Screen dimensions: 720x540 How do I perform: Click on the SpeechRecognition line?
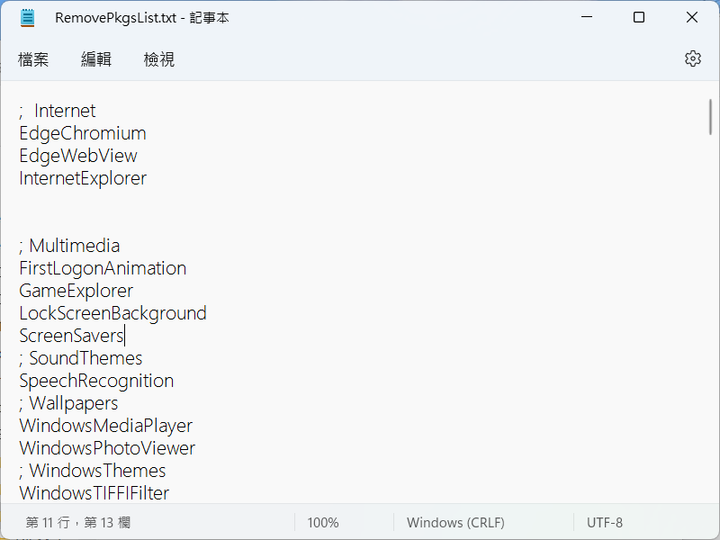click(96, 381)
